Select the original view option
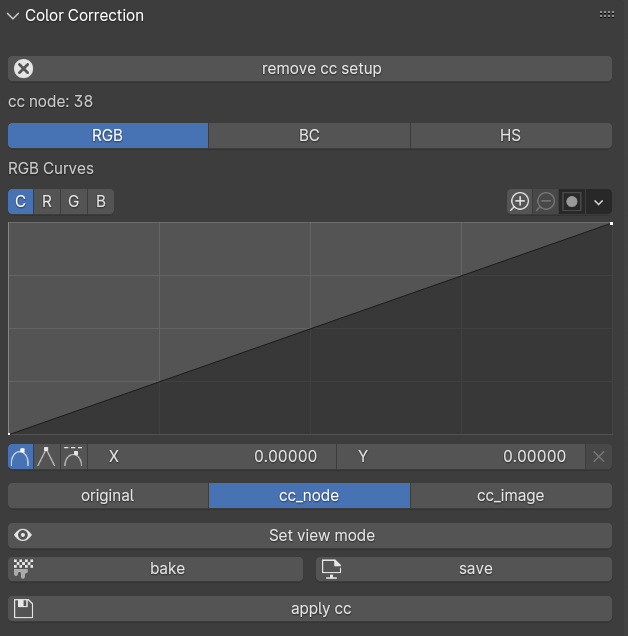Viewport: 628px width, 636px height. [x=108, y=496]
